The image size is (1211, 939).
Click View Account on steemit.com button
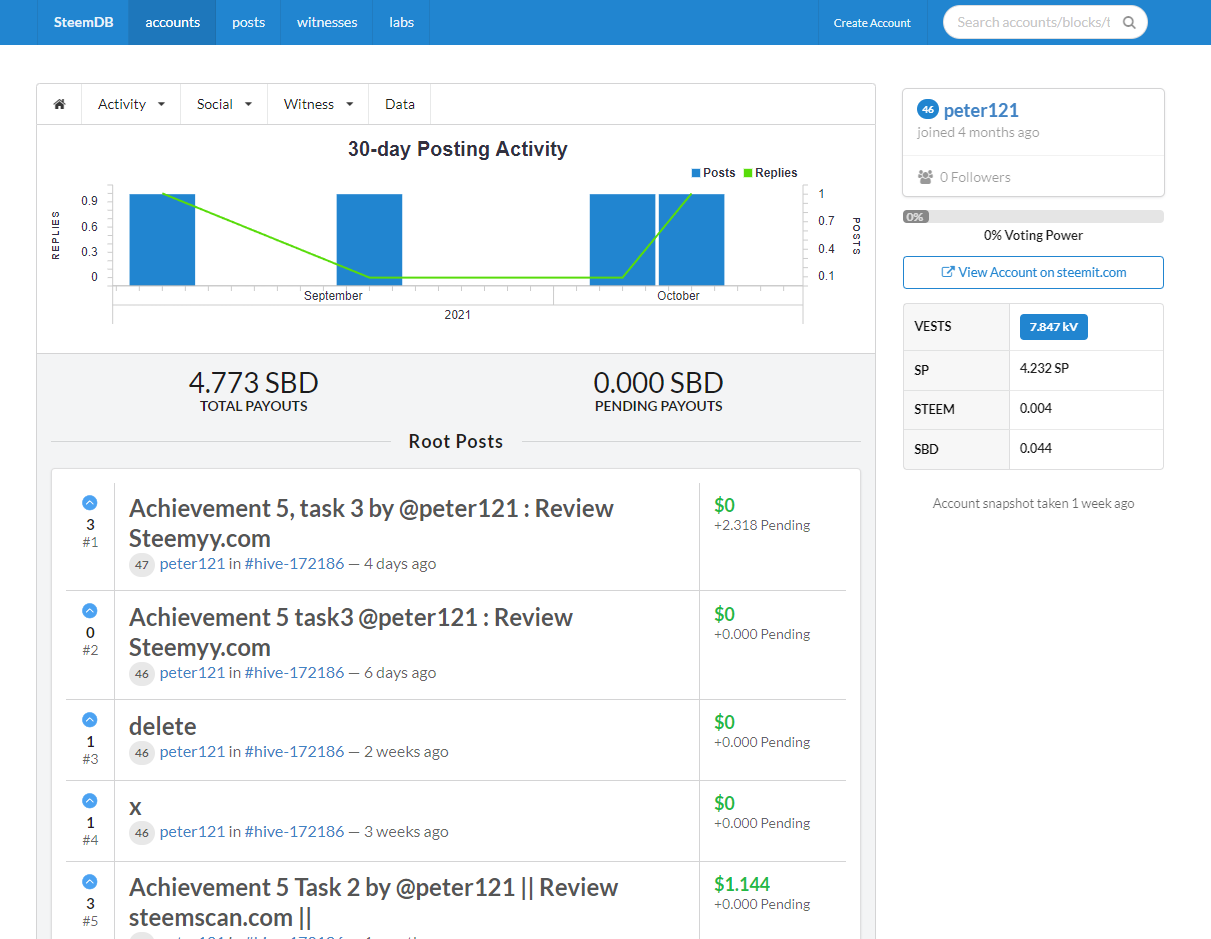tap(1033, 272)
